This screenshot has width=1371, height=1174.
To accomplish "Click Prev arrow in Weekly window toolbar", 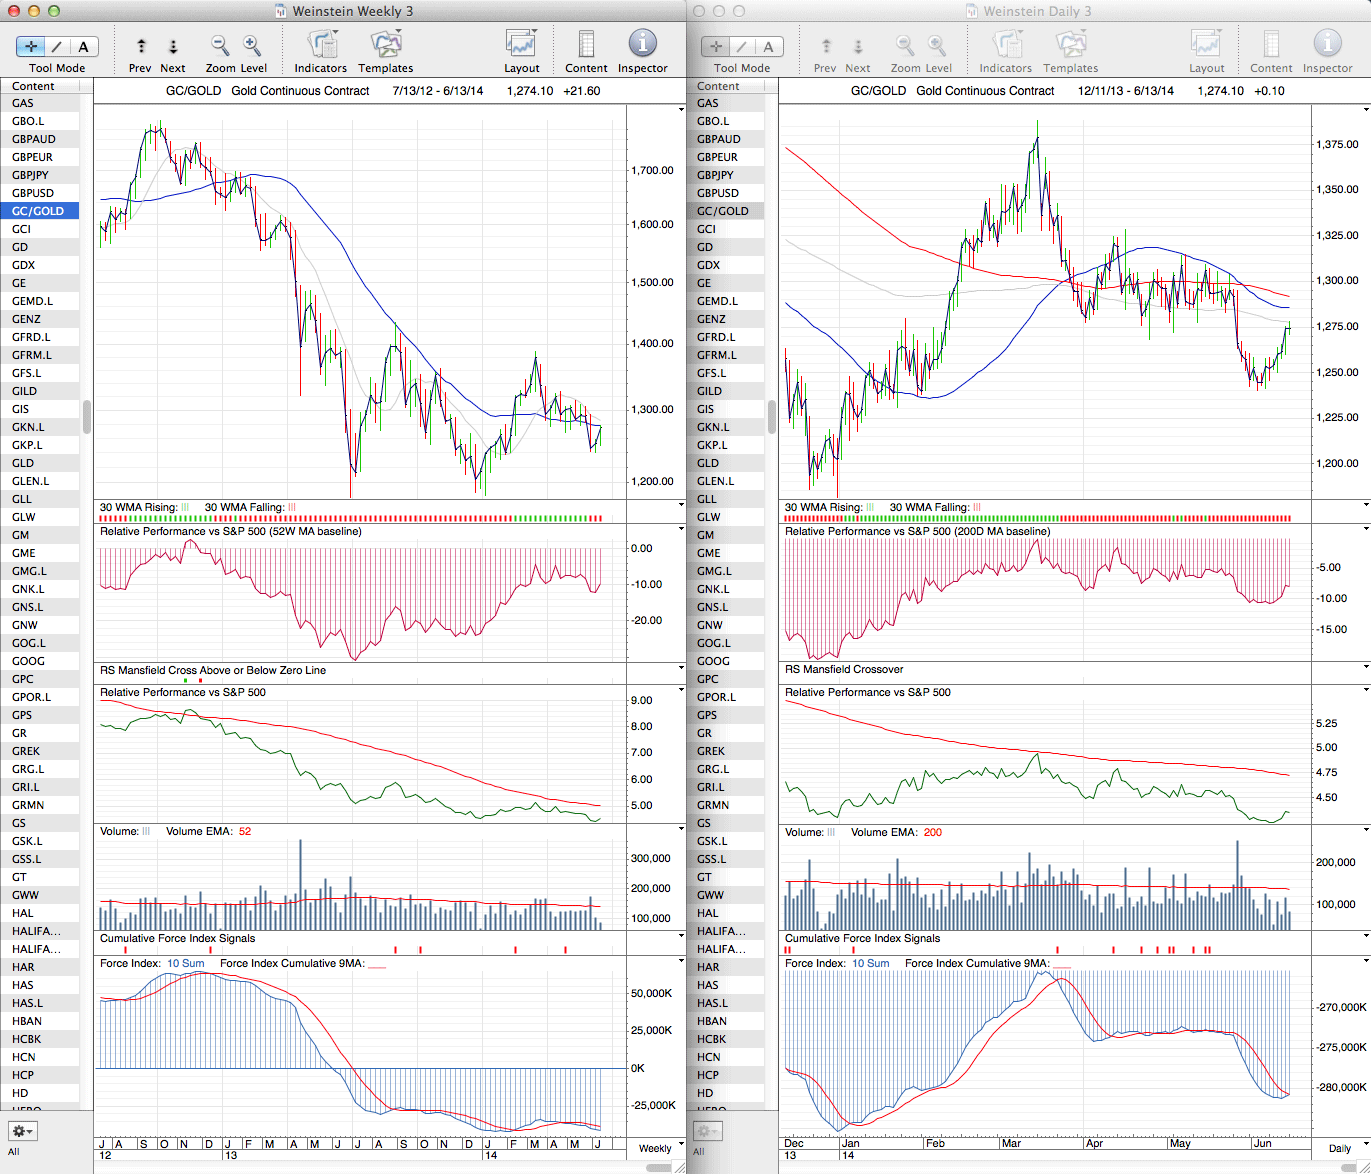I will click(x=141, y=46).
